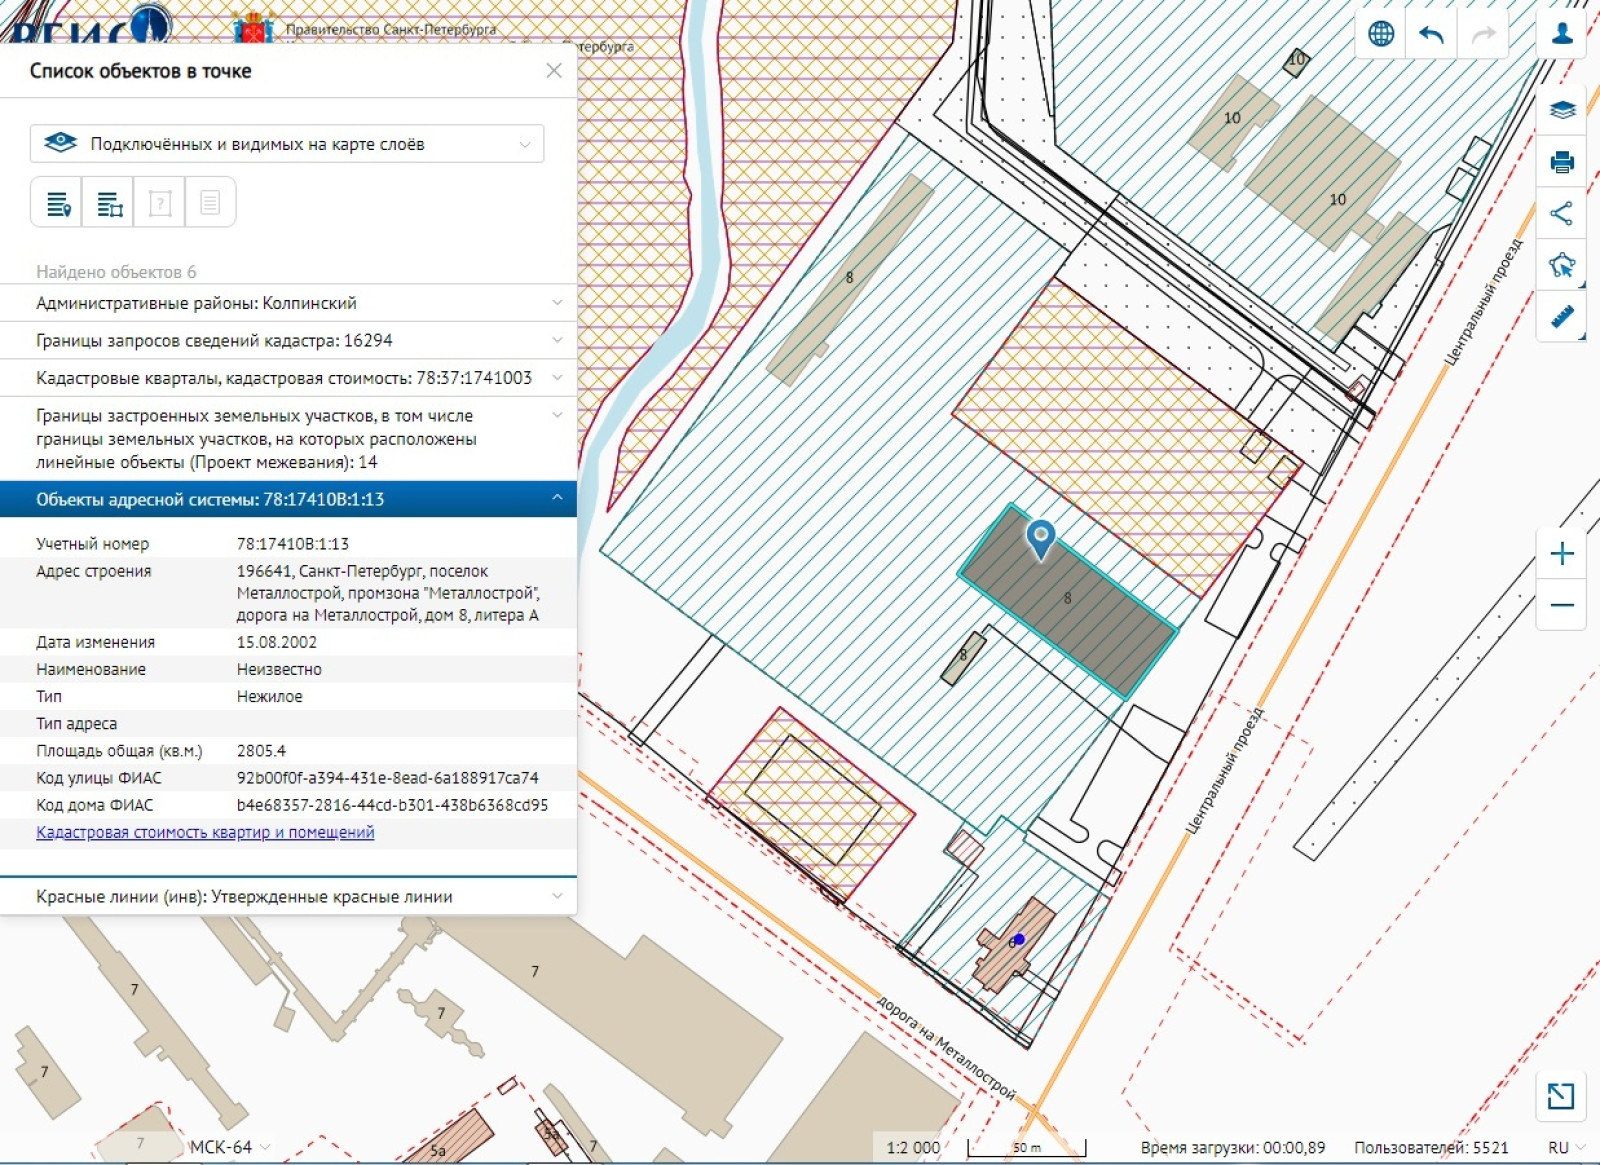Open the user profile icon
Viewport: 1600px width, 1165px height.
coord(1562,34)
